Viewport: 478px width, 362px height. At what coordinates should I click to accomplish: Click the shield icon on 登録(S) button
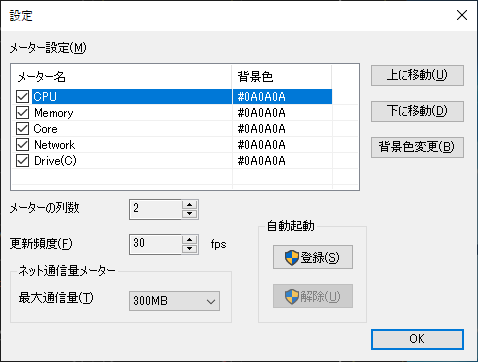pos(292,258)
